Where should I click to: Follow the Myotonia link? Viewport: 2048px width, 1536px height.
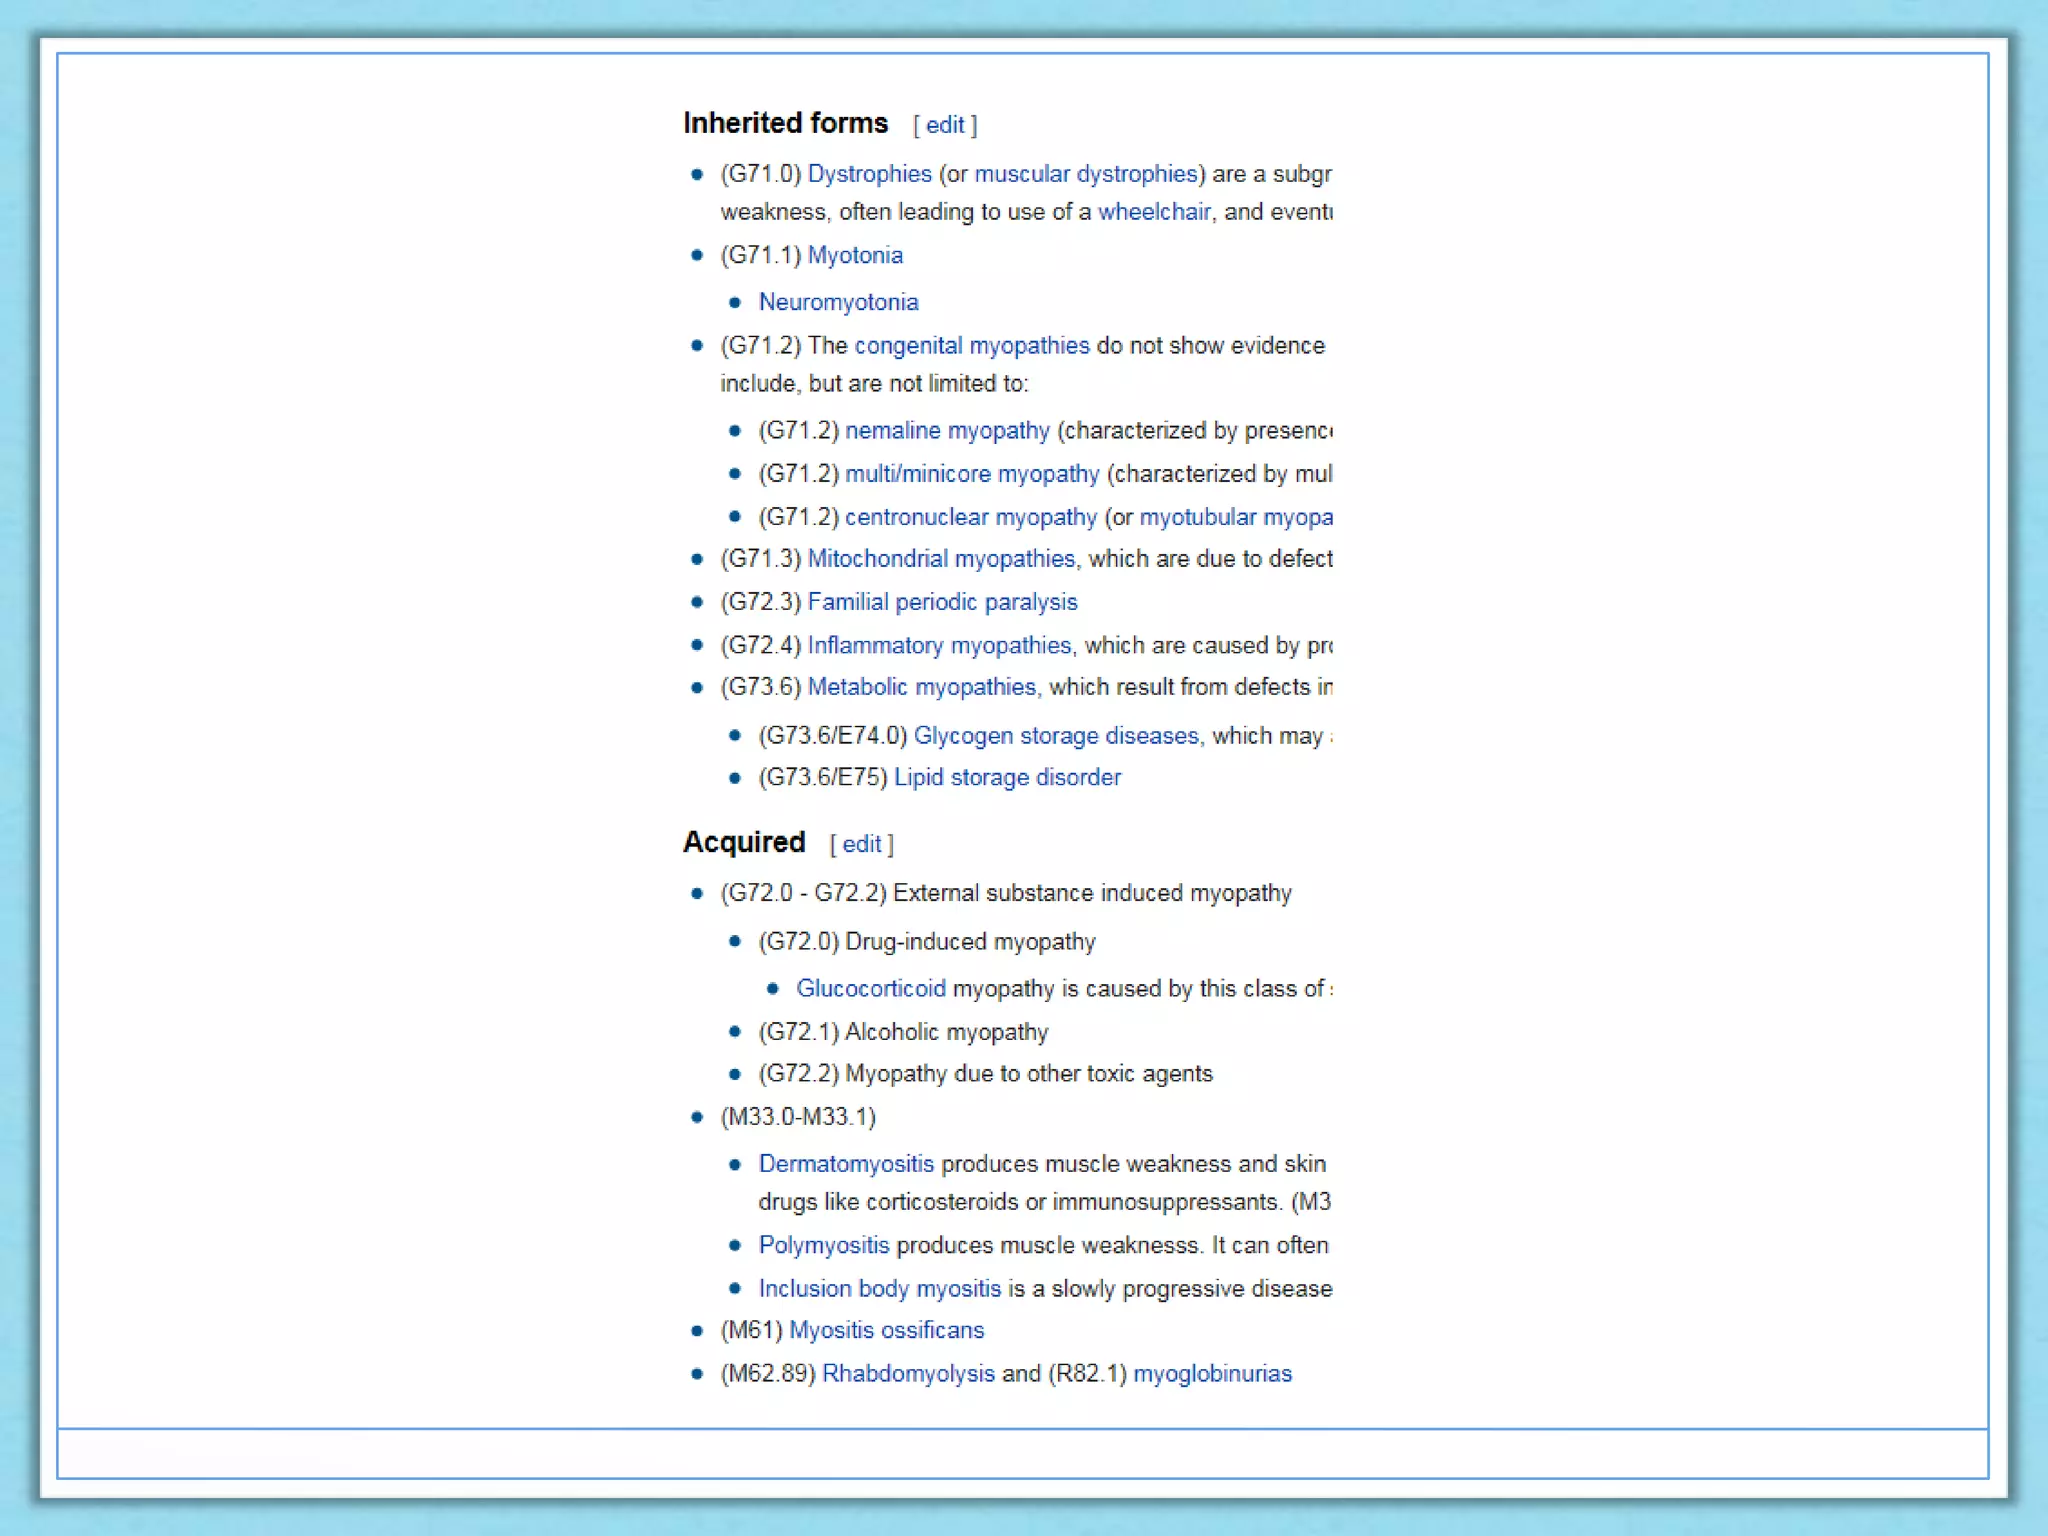[x=855, y=255]
